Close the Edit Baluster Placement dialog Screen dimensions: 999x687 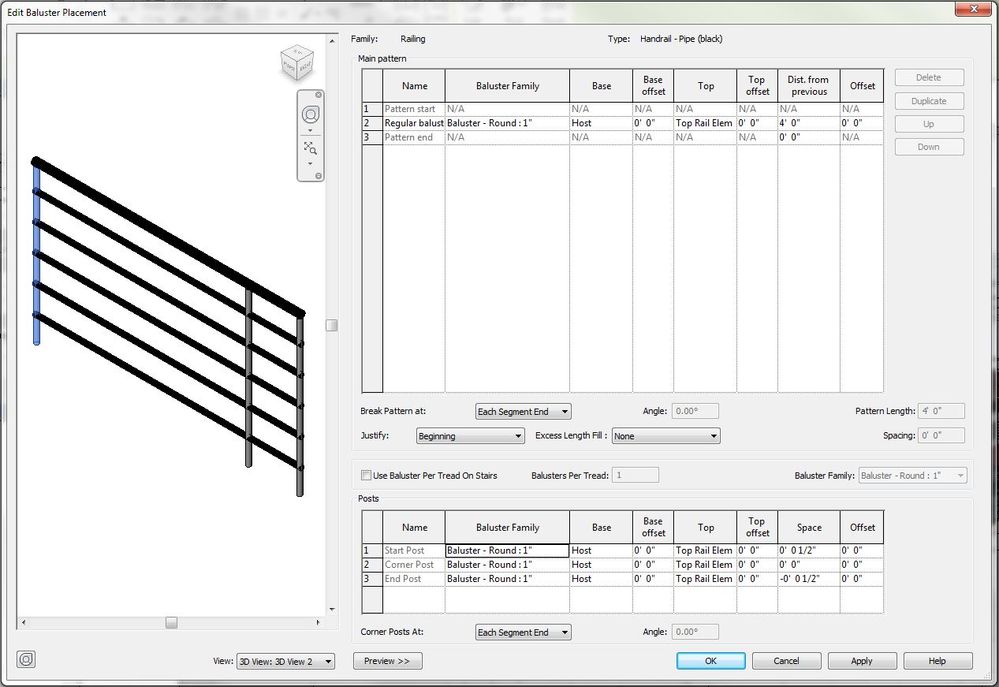(974, 9)
